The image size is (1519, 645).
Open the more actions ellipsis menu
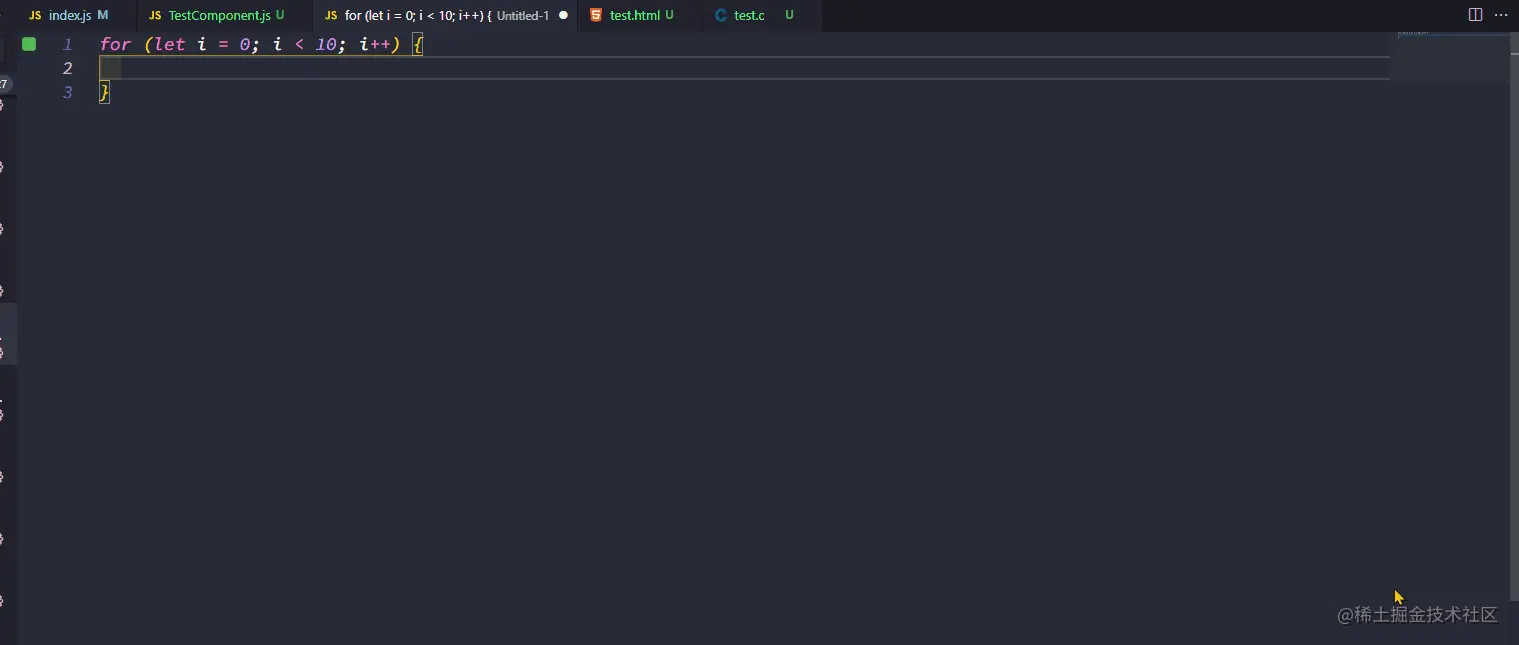click(1501, 14)
